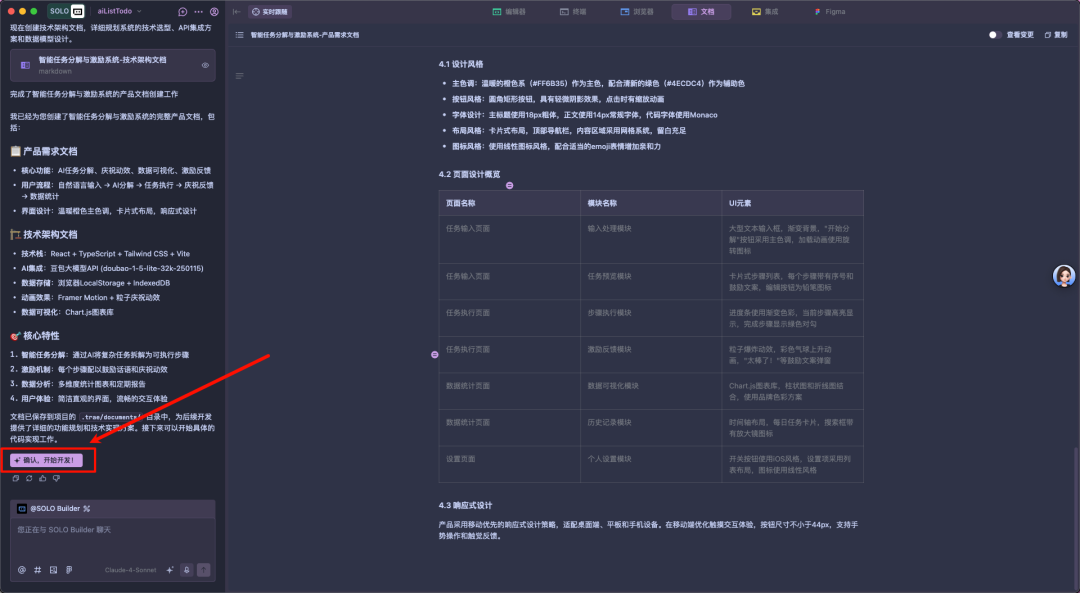Image resolution: width=1080 pixels, height=593 pixels.
Task: Start a new chat via the plus bubble icon
Action: coord(183,12)
